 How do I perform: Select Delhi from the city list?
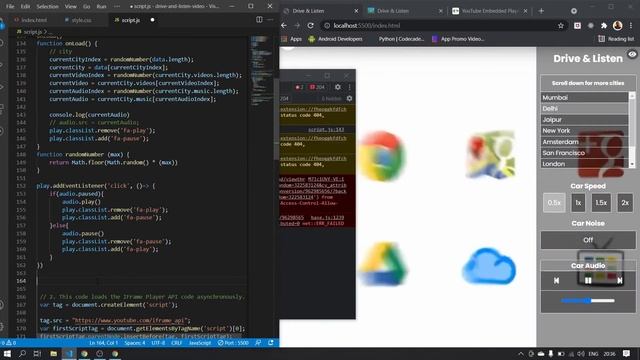tap(585, 109)
